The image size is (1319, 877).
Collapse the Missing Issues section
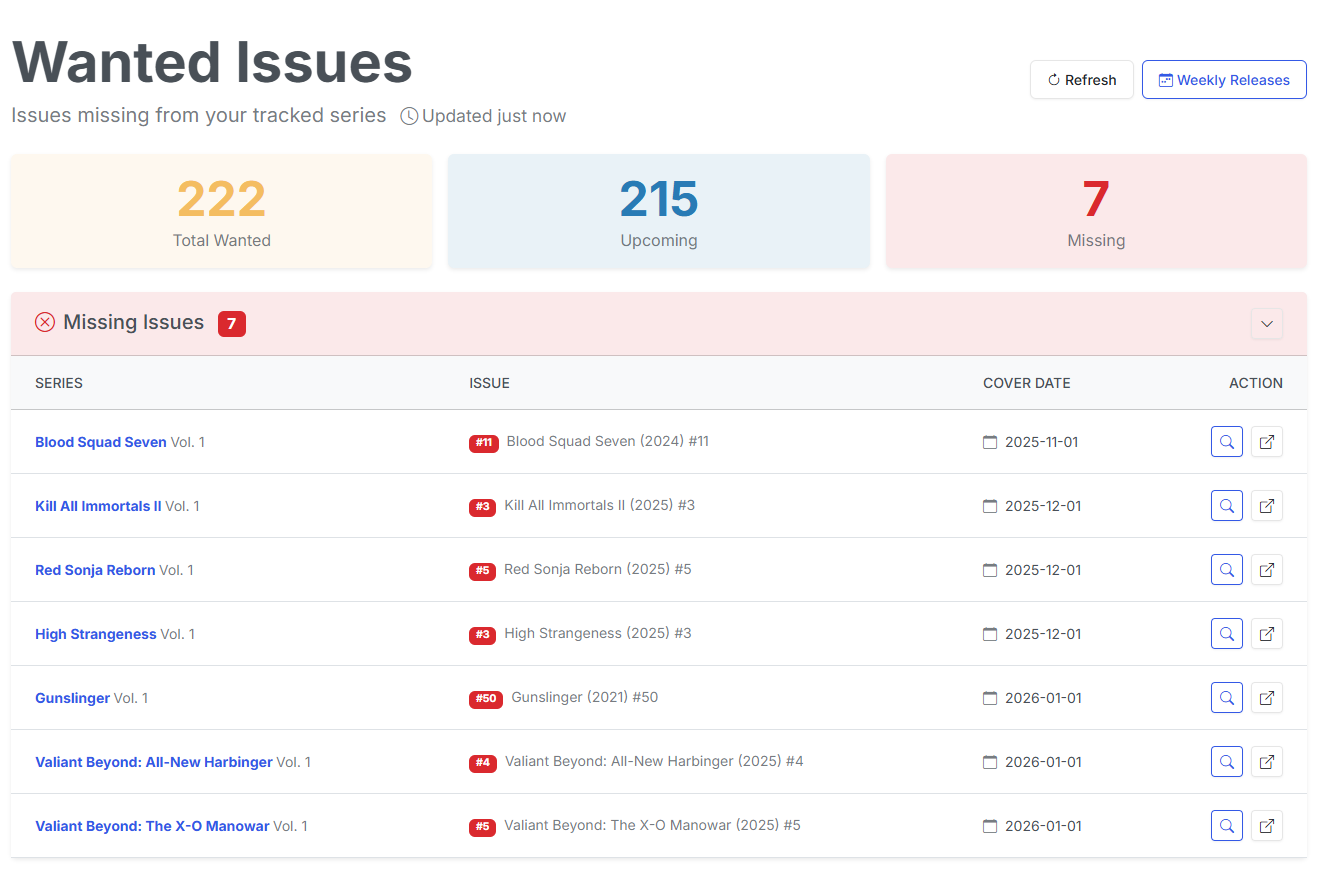(1266, 324)
